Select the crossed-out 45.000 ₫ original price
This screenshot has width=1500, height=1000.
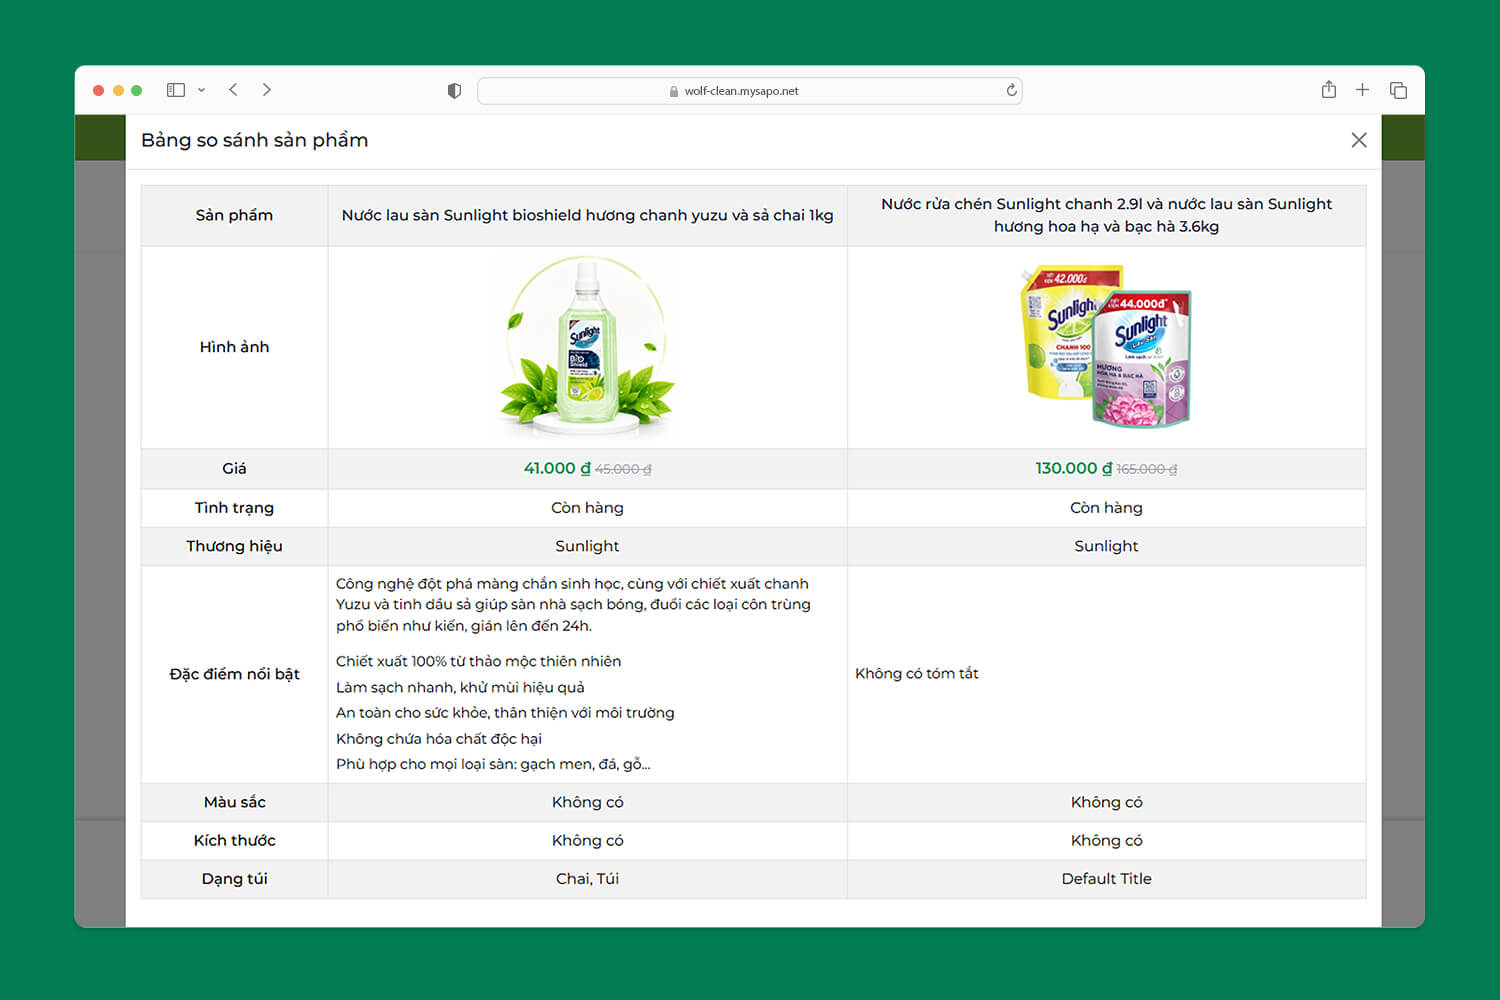pos(623,469)
